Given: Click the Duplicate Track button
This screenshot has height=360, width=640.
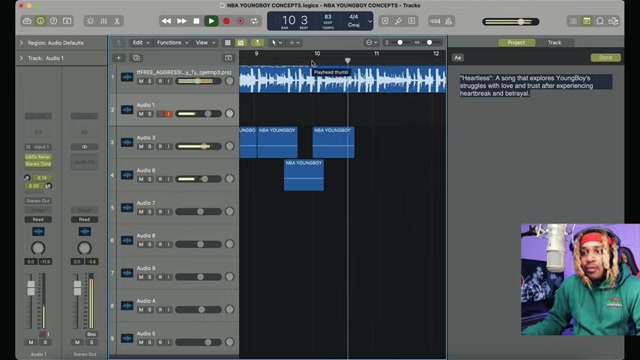Looking at the screenshot, I should [x=136, y=58].
